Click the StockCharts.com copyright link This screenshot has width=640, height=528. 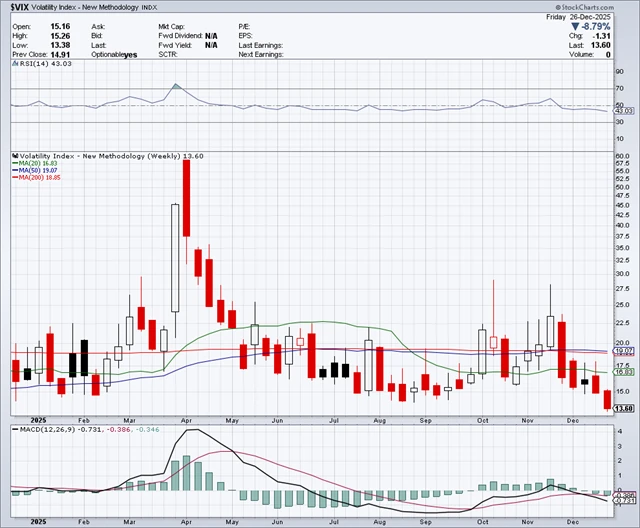click(596, 7)
